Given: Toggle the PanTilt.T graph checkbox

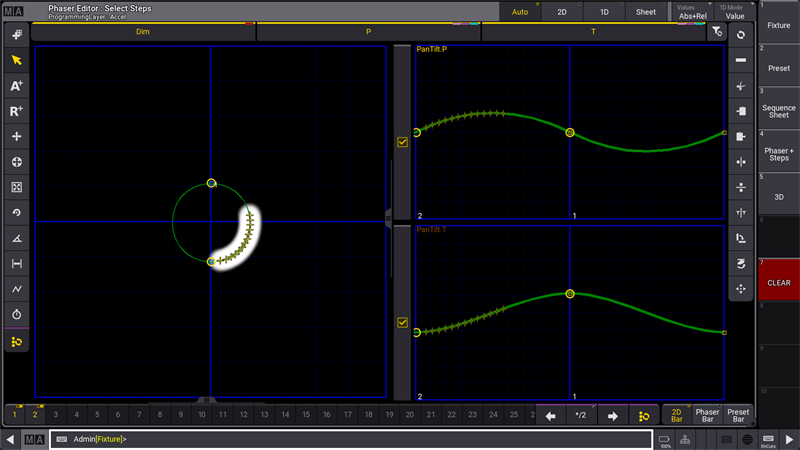Looking at the screenshot, I should pyautogui.click(x=403, y=323).
